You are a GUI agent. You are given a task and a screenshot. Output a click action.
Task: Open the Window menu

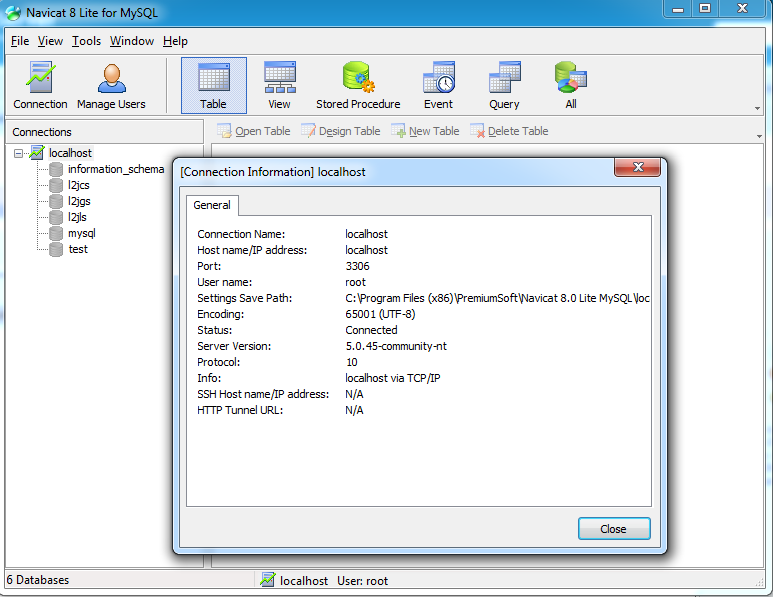coord(132,41)
